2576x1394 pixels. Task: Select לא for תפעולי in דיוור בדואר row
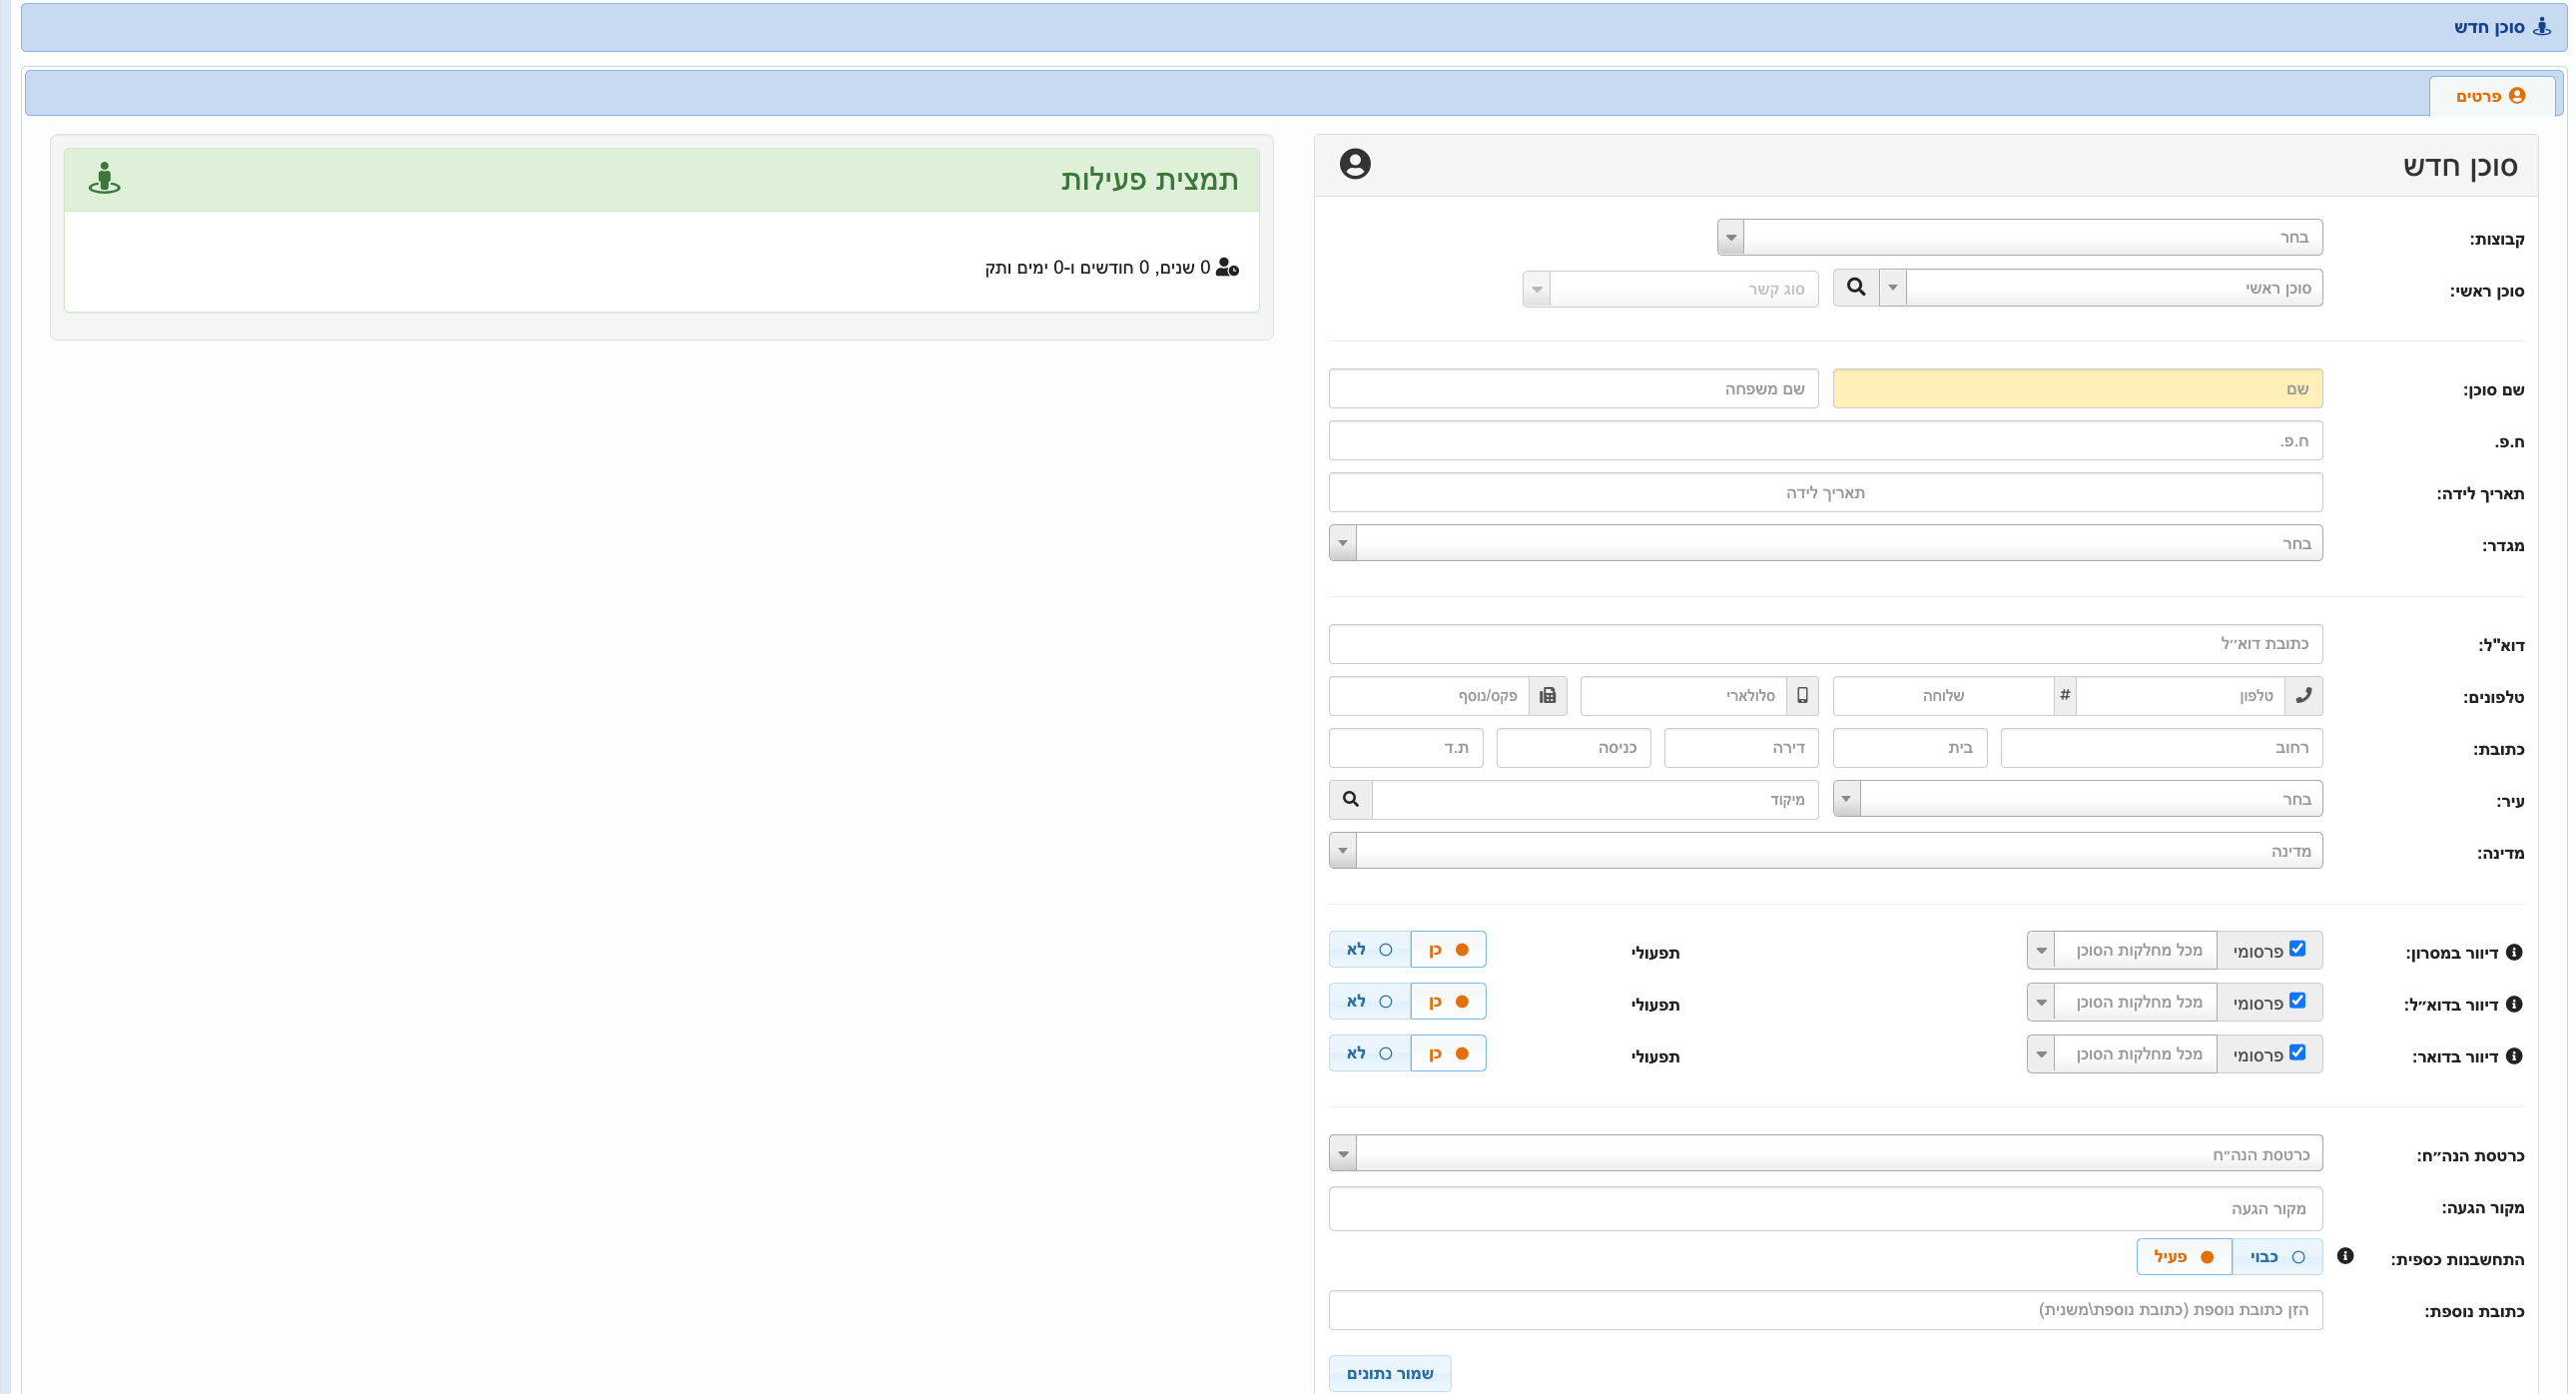click(x=1370, y=1054)
